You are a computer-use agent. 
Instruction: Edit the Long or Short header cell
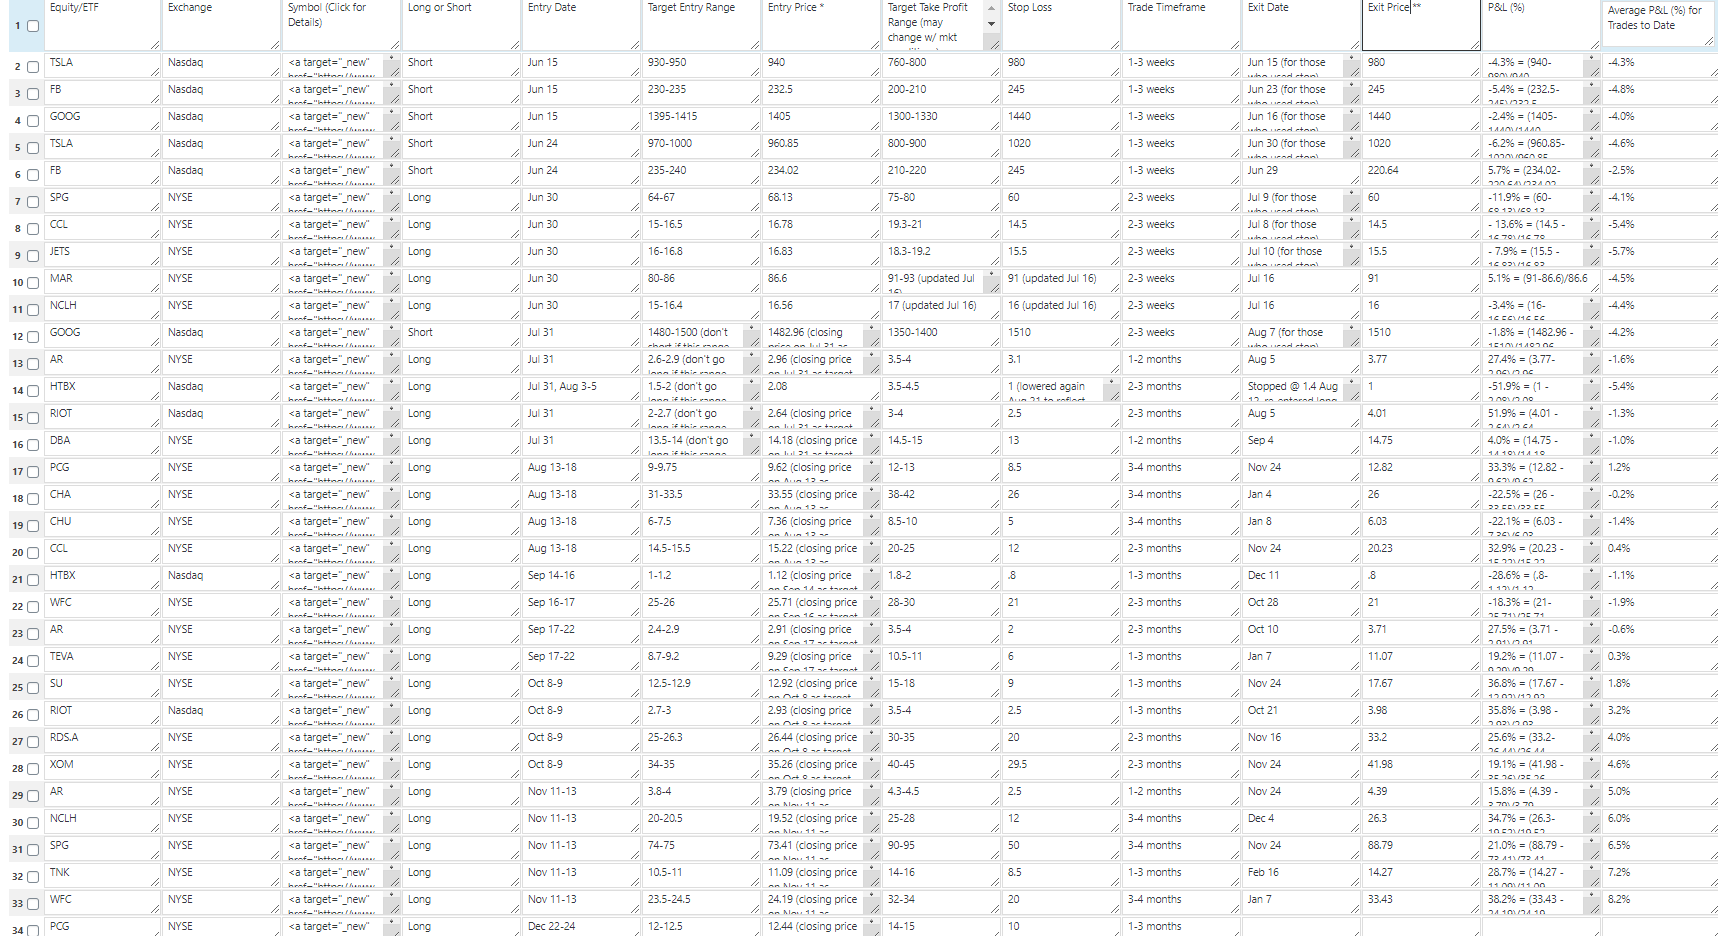(462, 25)
